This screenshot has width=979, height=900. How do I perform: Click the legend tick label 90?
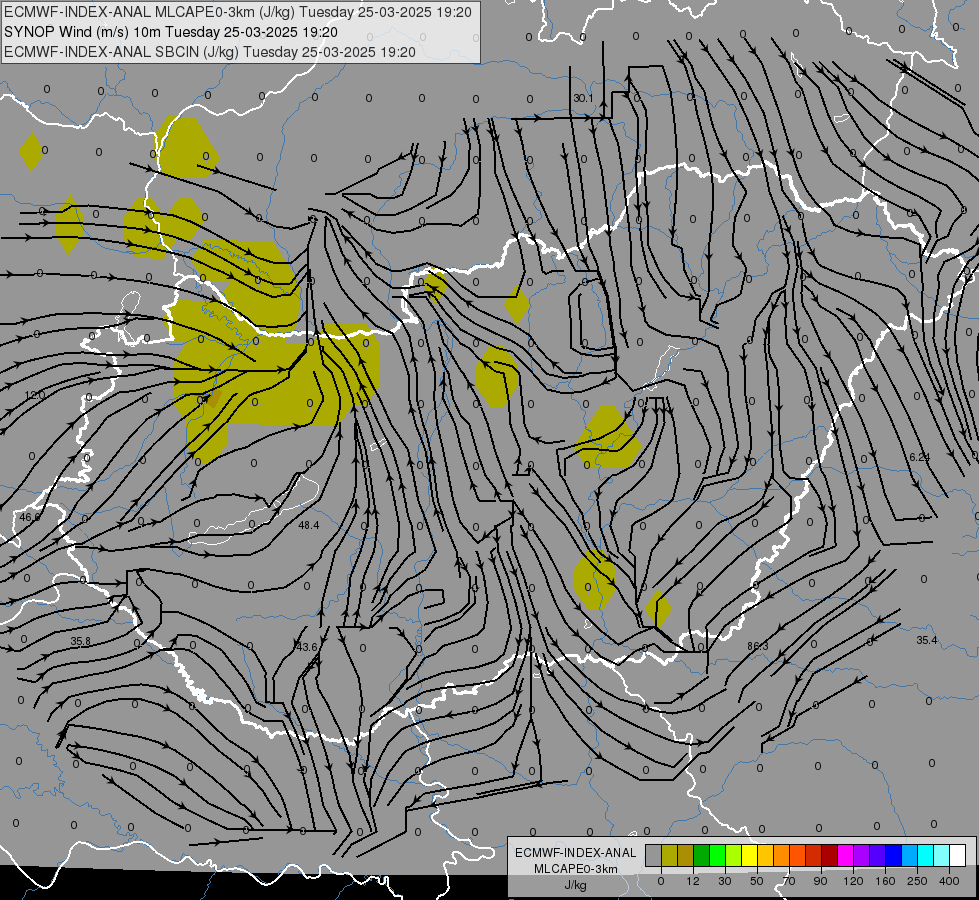[x=820, y=881]
